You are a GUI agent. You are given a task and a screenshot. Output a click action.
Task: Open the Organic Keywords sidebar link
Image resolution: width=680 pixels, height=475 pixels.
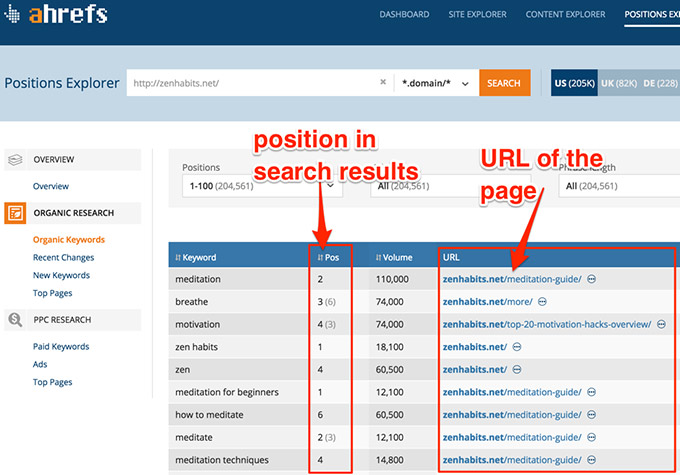tap(69, 239)
